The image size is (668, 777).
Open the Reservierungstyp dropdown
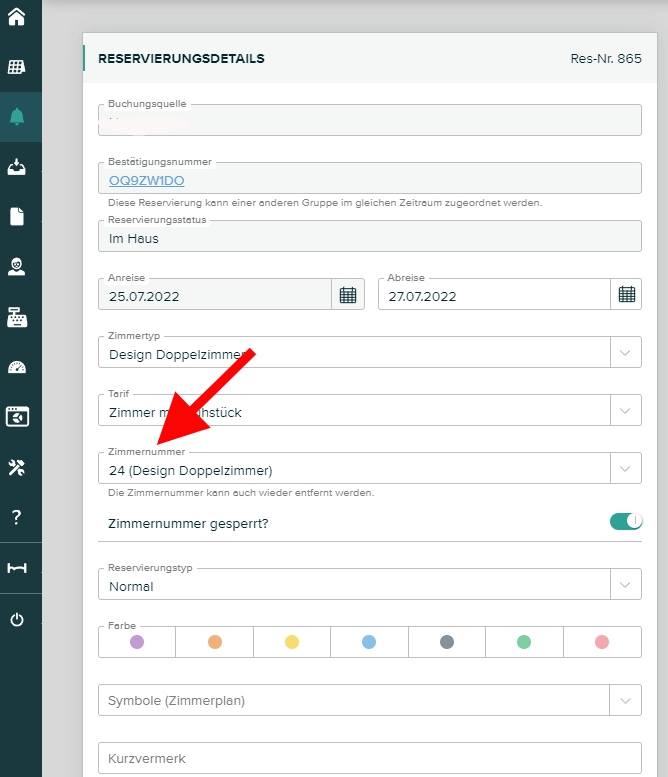point(625,584)
